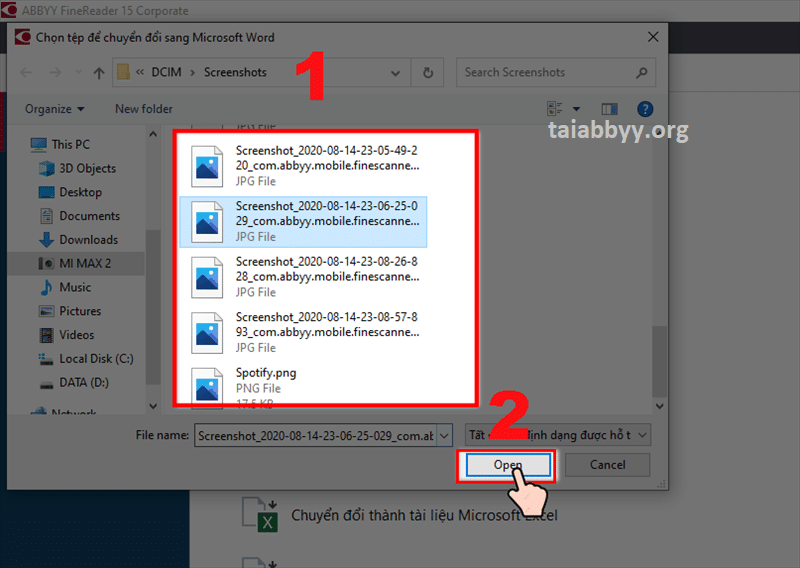This screenshot has height=568, width=800.
Task: Open Documents in navigation pane
Action: point(89,216)
